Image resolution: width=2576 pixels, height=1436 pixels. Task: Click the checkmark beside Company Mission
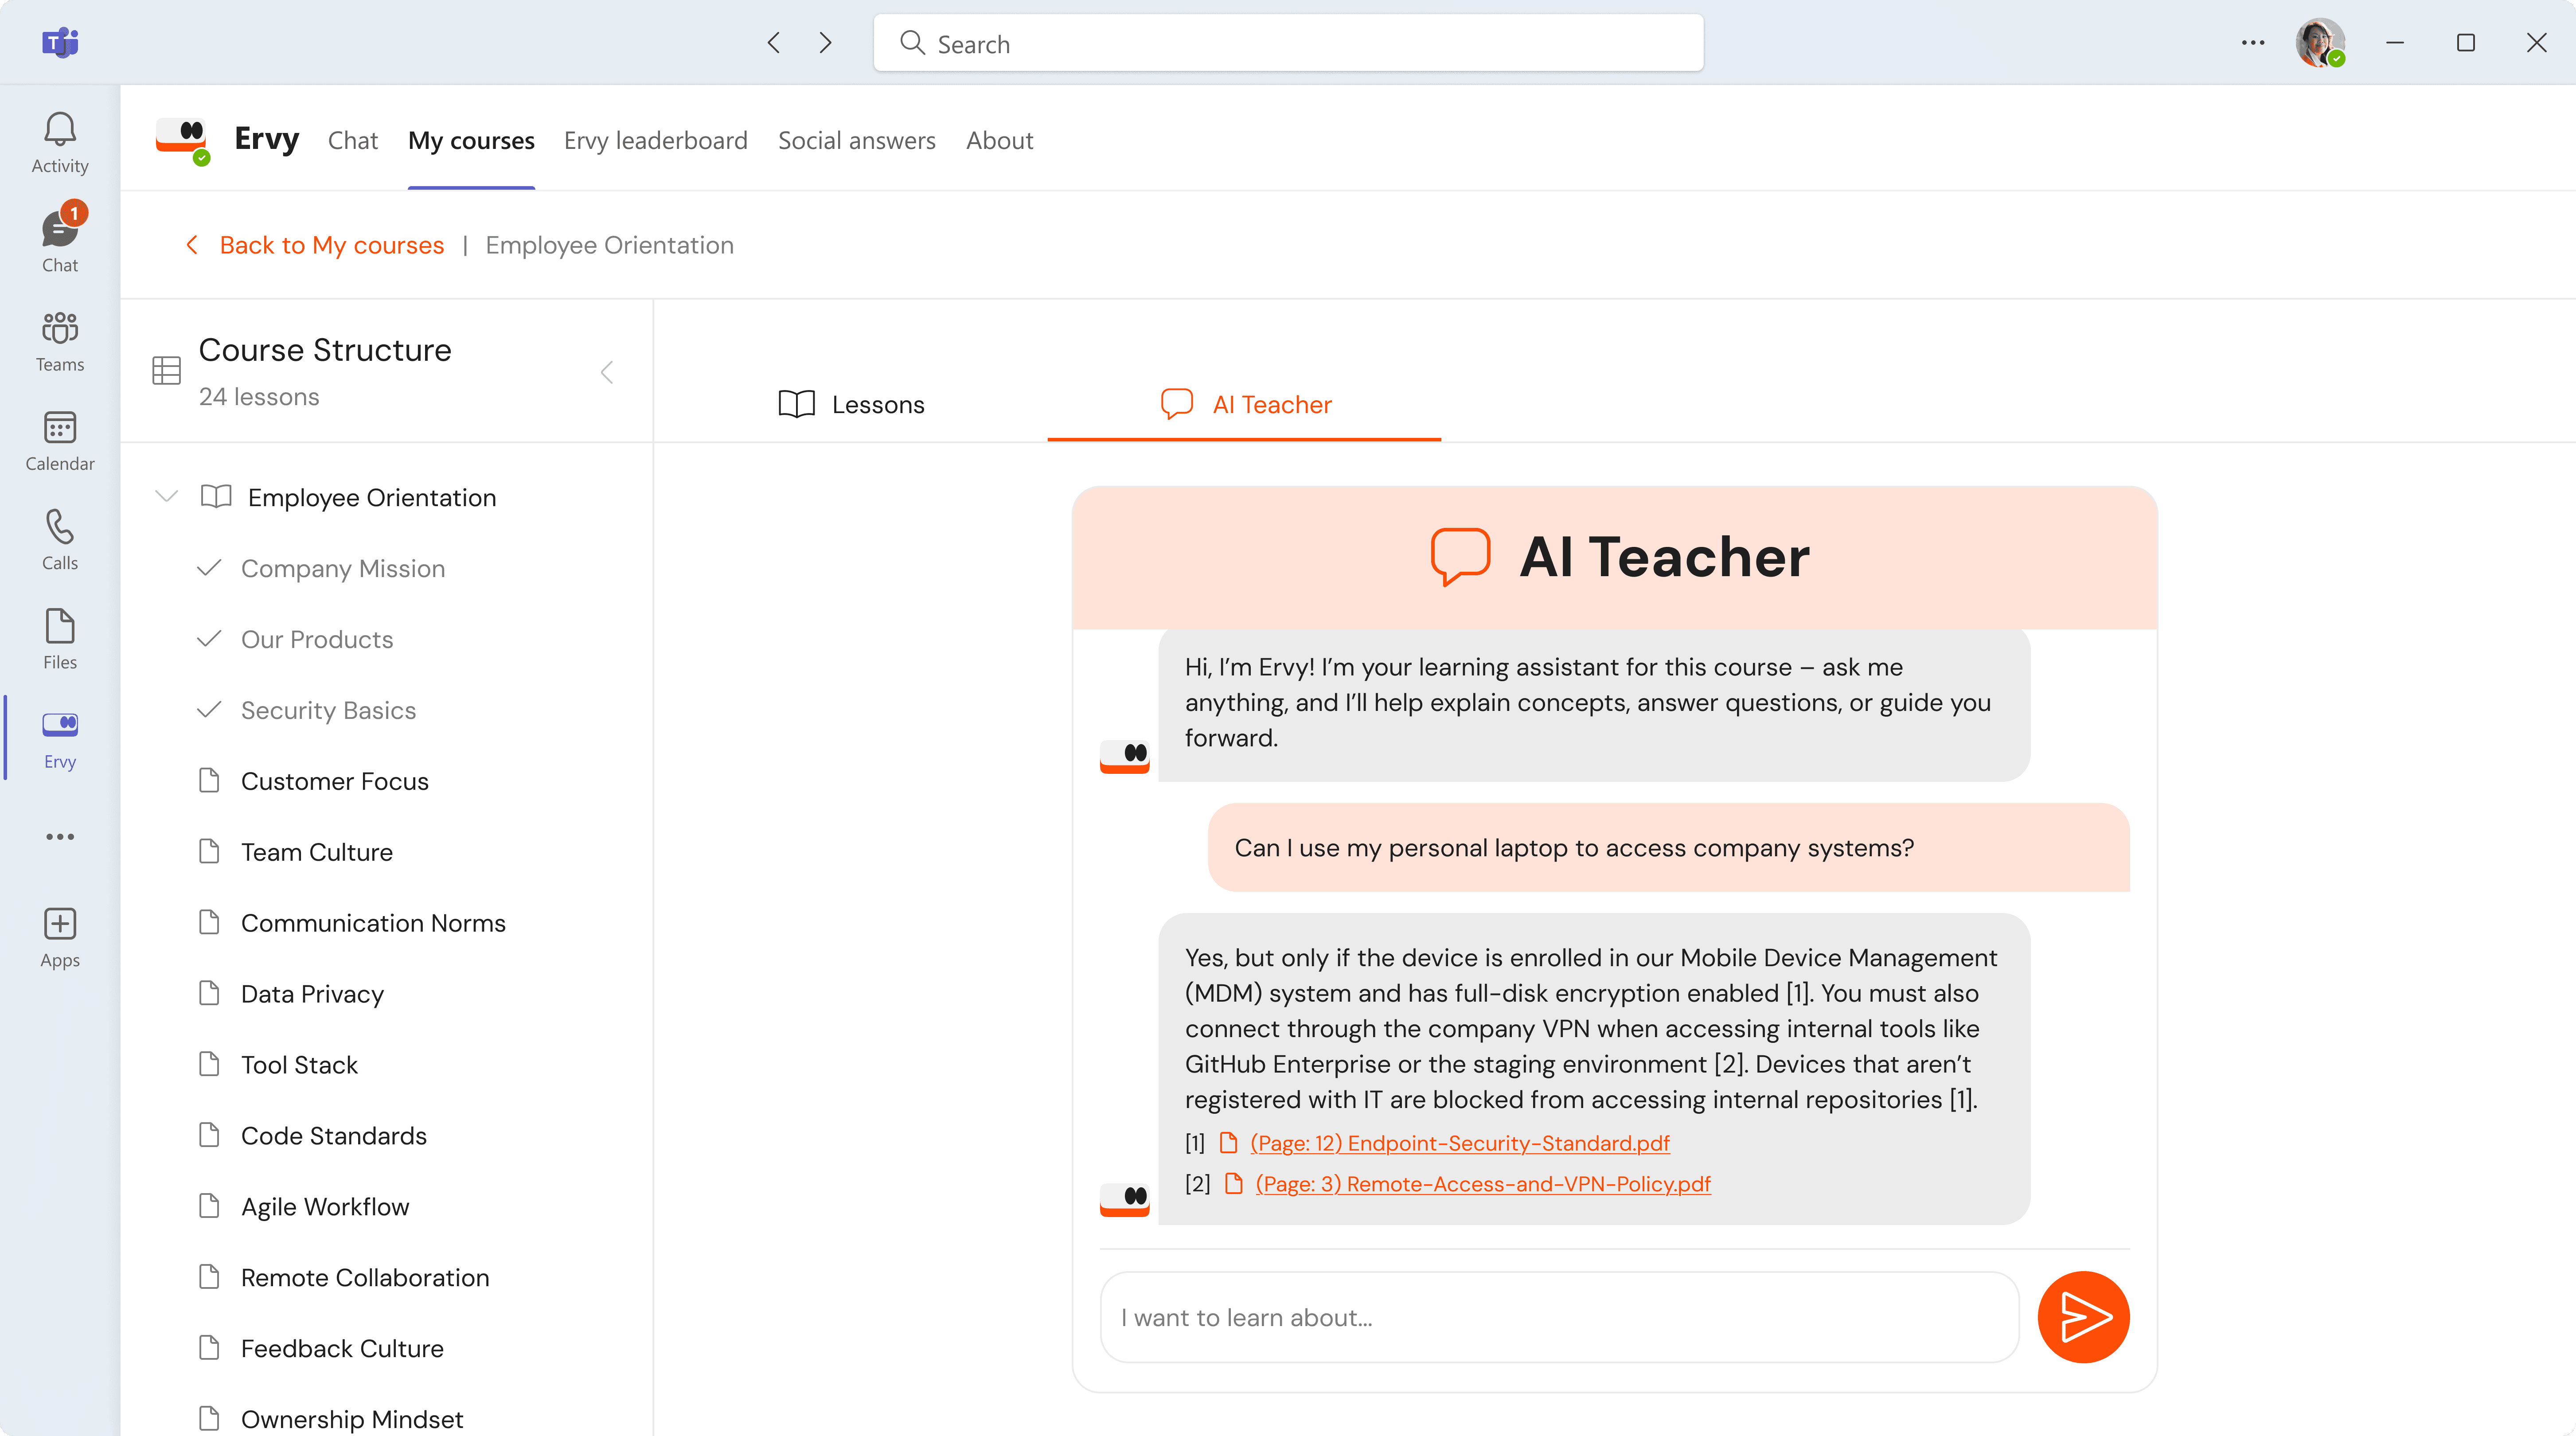pyautogui.click(x=209, y=568)
